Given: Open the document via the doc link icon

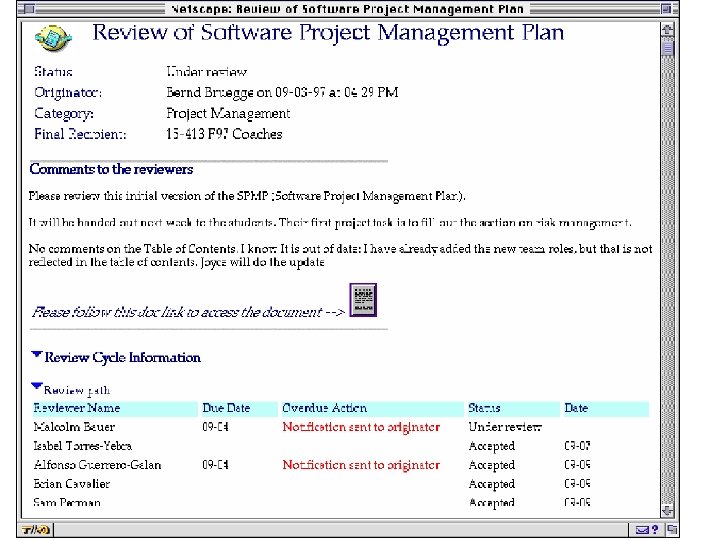Looking at the screenshot, I should [363, 300].
